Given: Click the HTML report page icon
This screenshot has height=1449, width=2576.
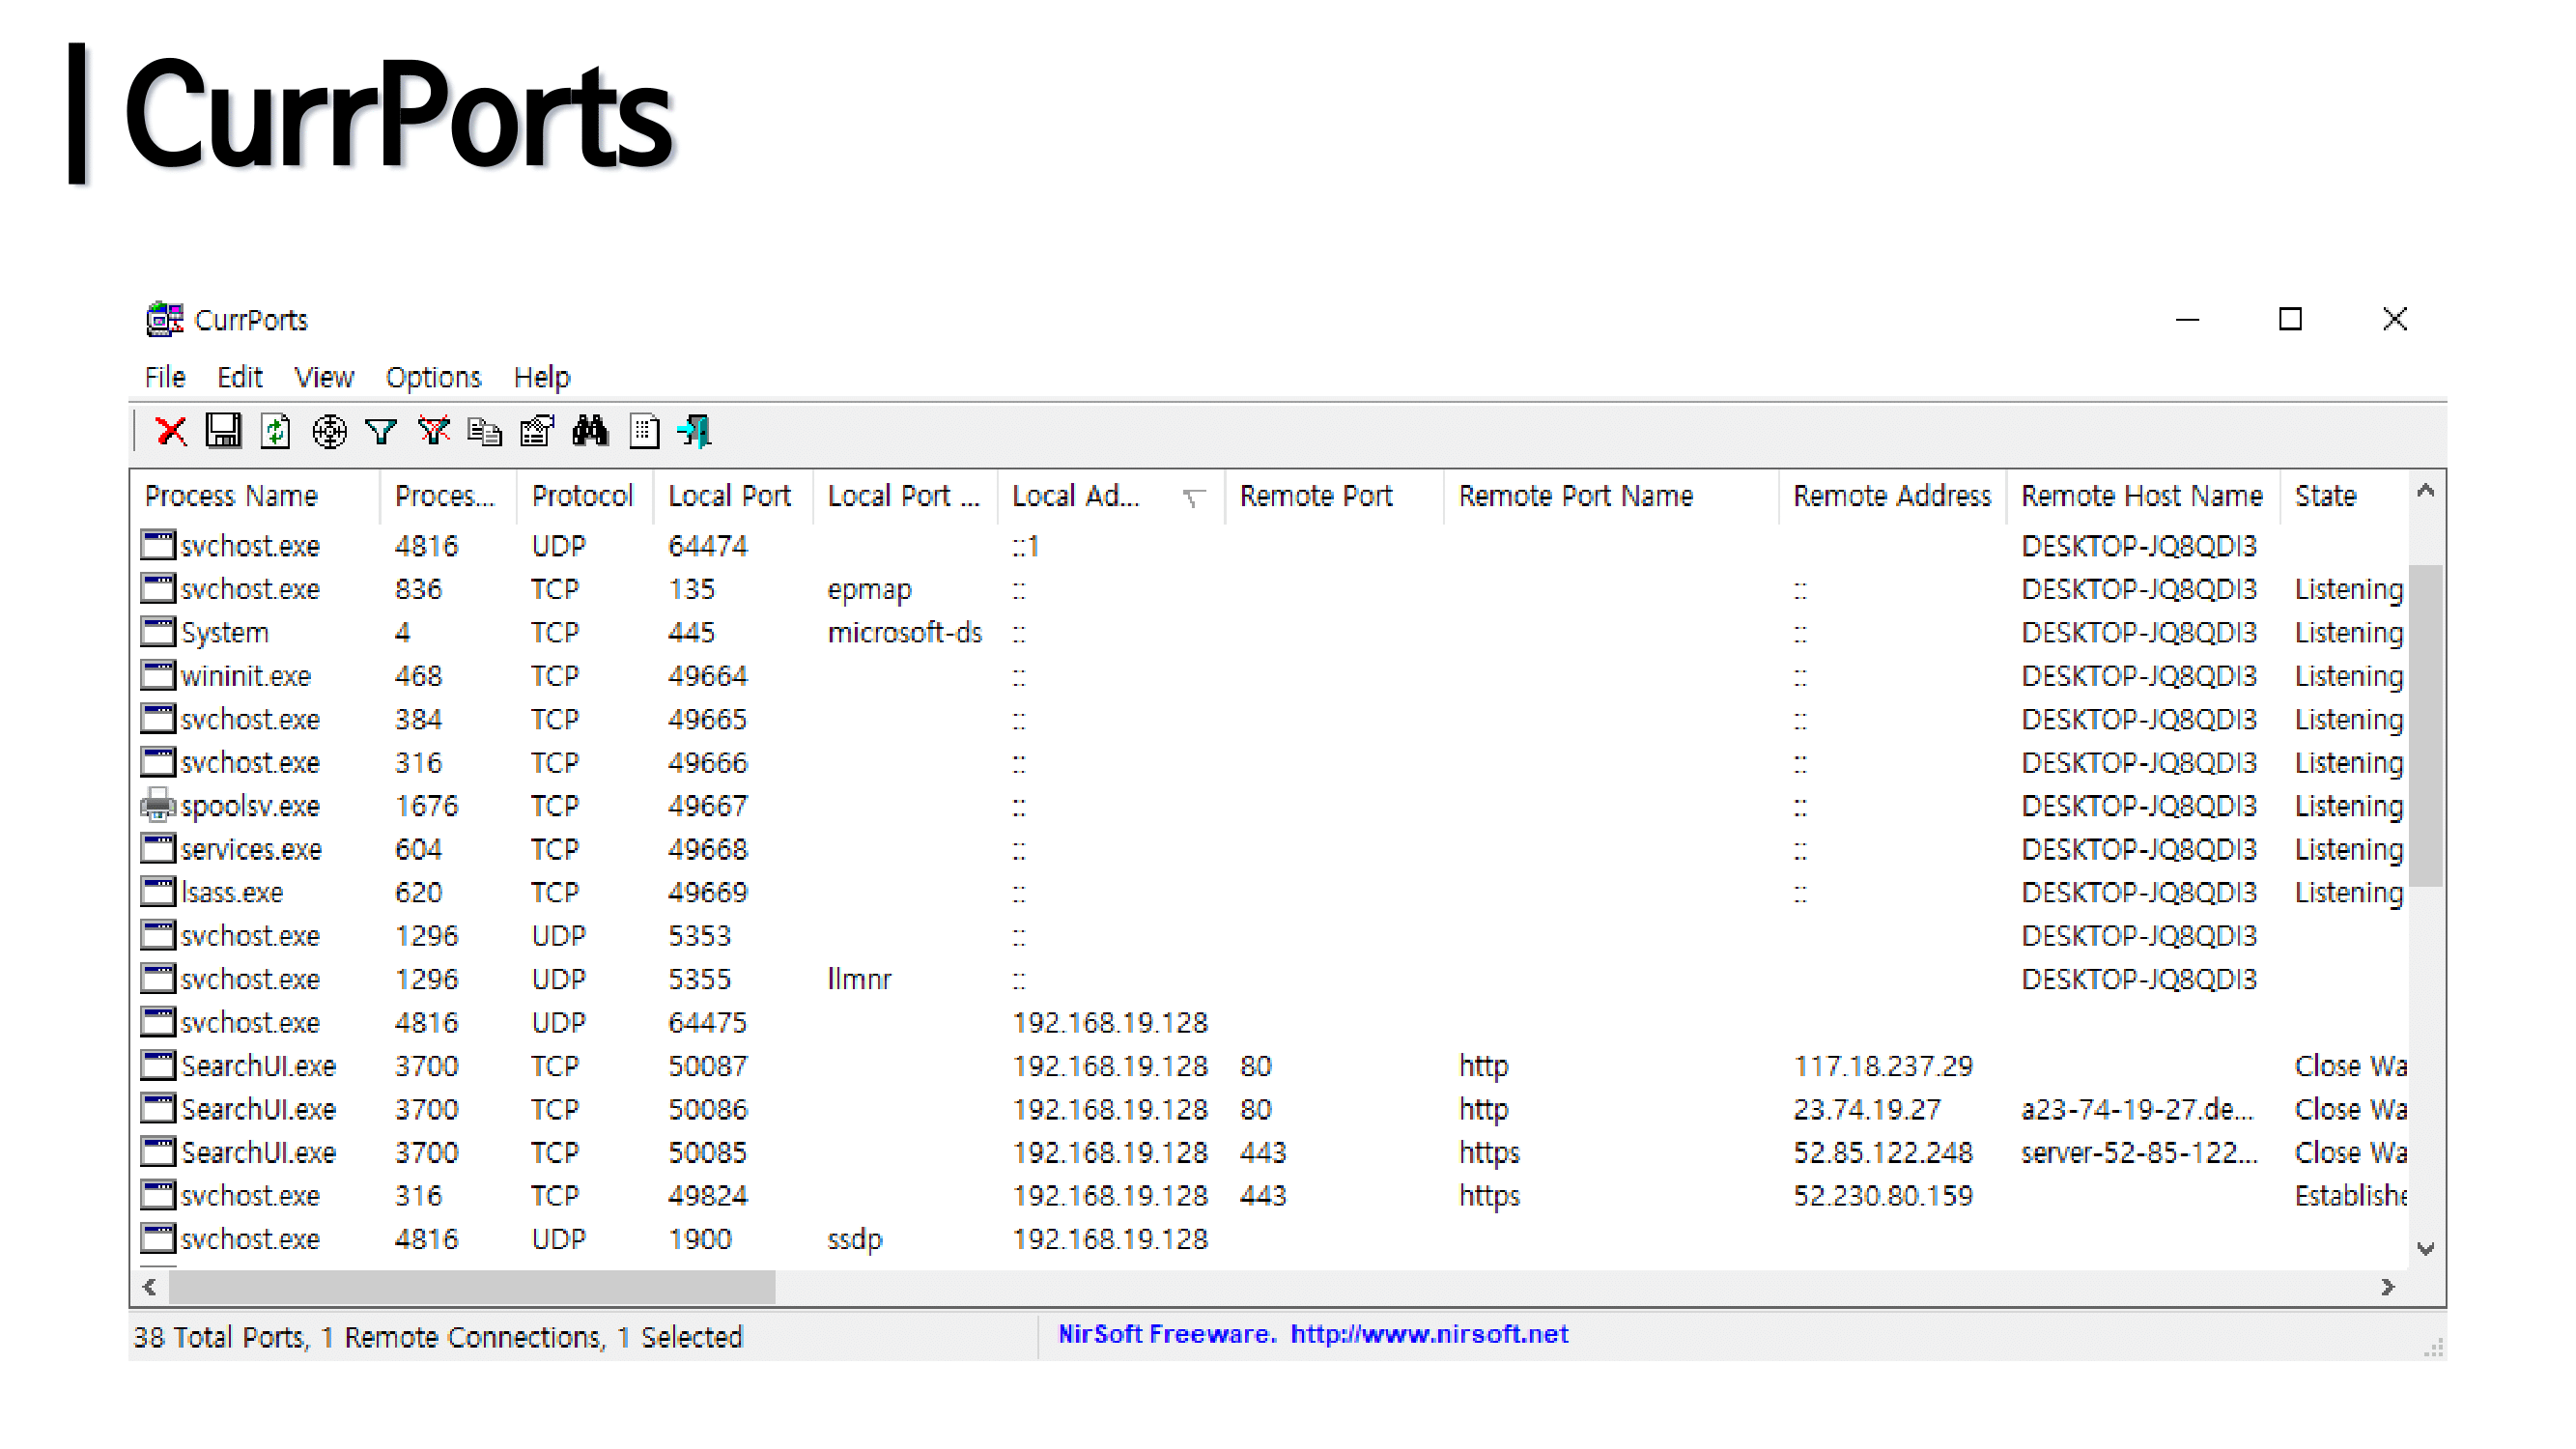Looking at the screenshot, I should click(644, 432).
